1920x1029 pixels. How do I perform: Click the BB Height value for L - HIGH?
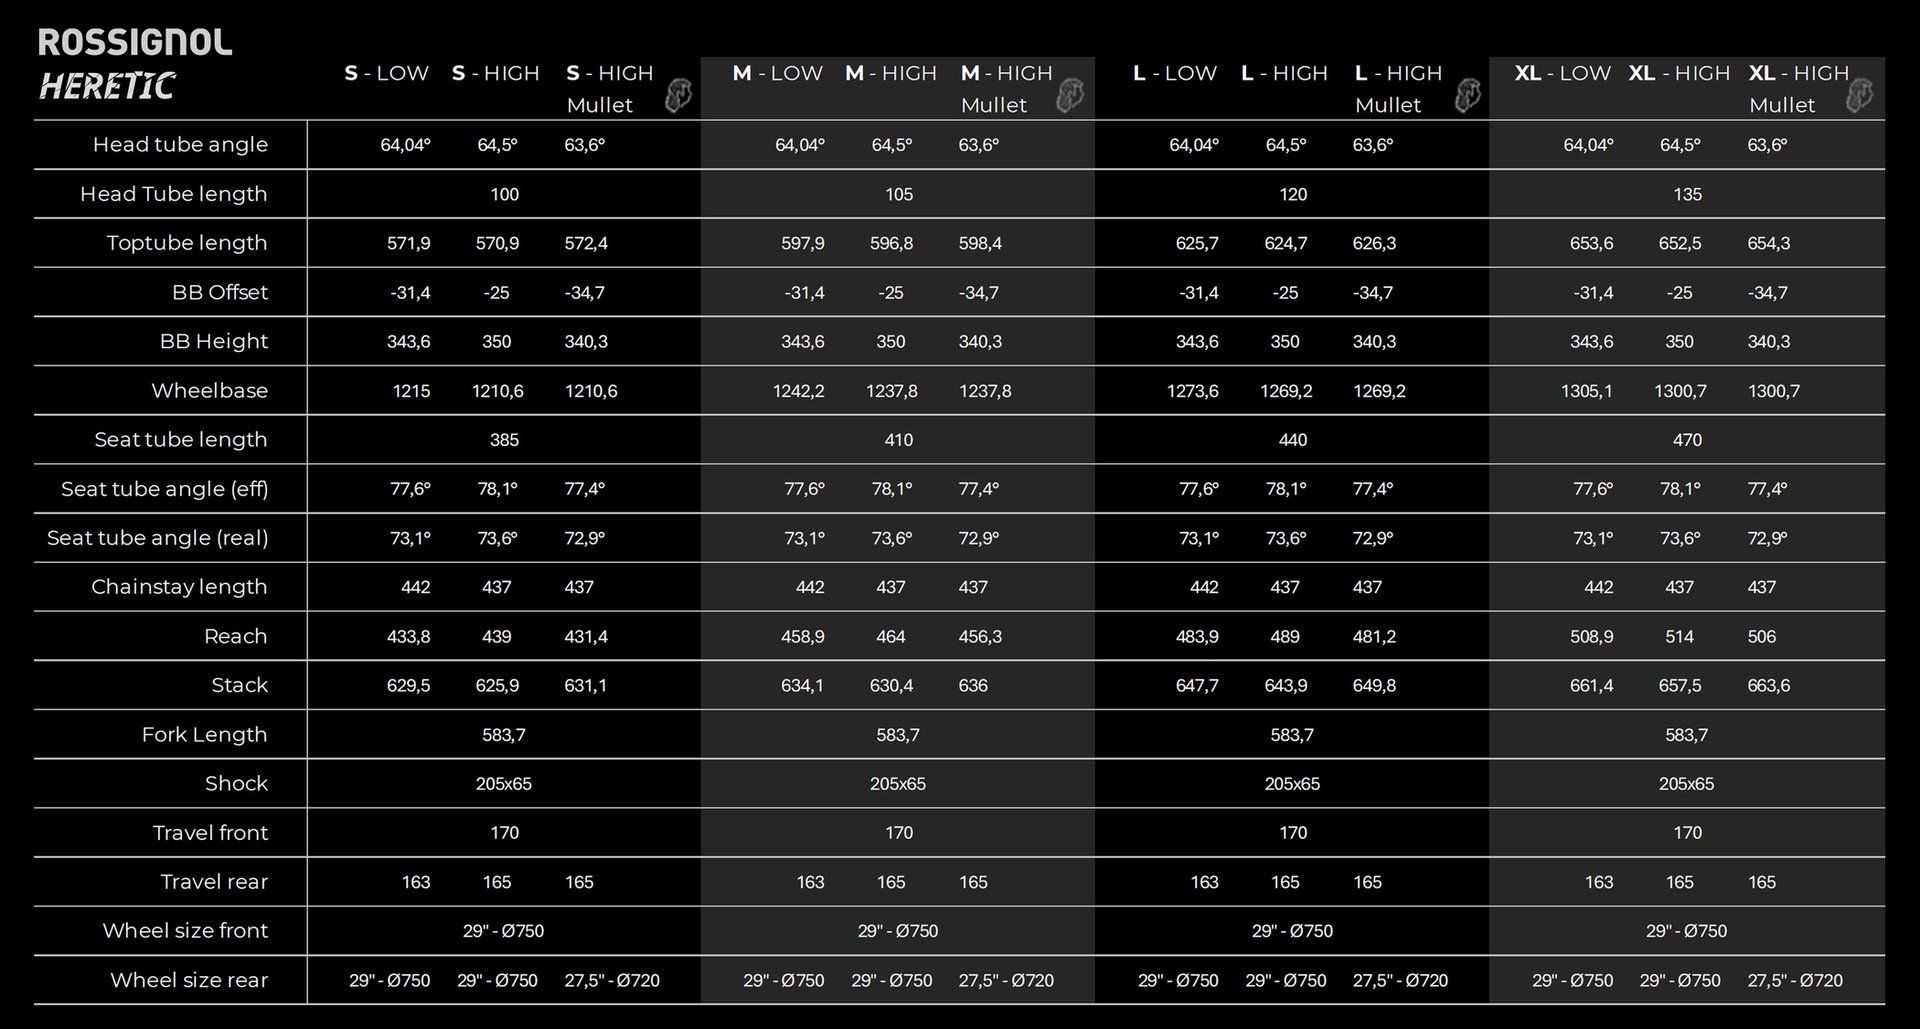point(1285,342)
